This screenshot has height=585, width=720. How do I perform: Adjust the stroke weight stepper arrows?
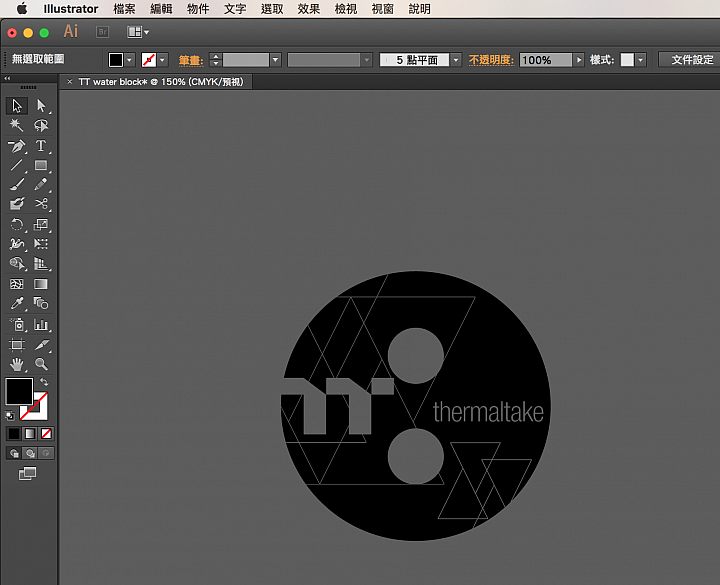215,60
